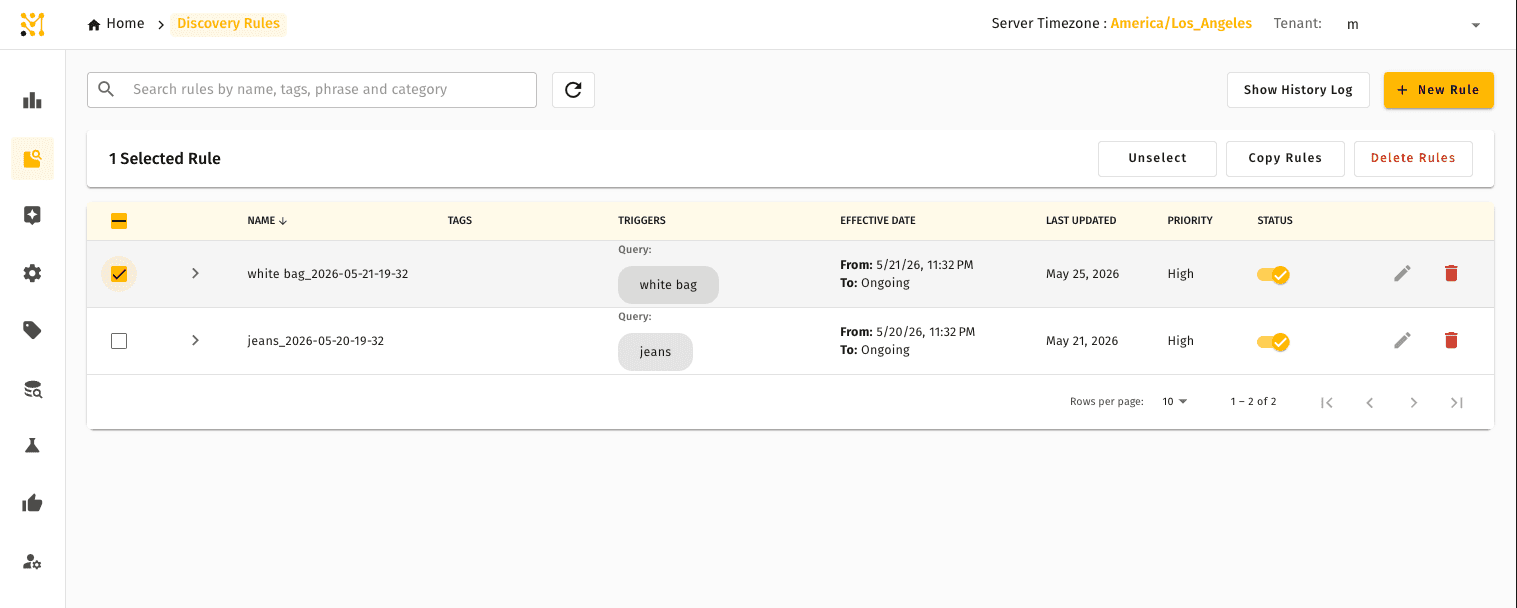Check the jeans rule checkbox
The image size is (1517, 608).
(119, 341)
